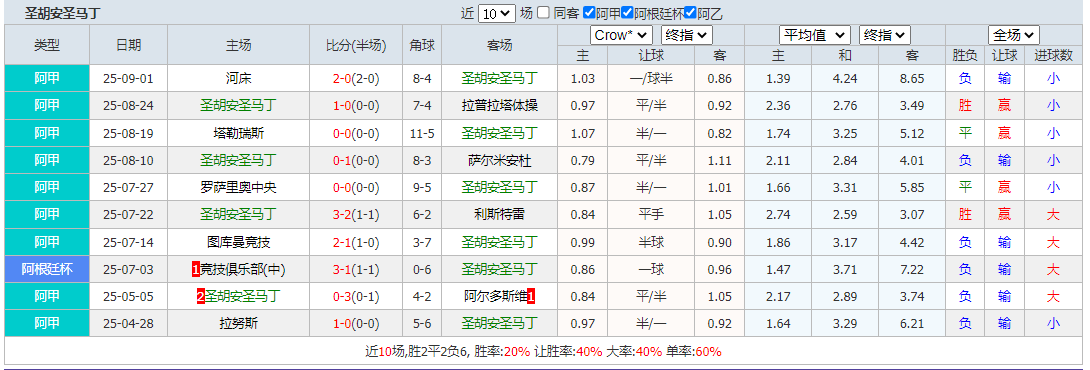Click the 类型 column header
The image size is (1090, 370).
coord(47,45)
